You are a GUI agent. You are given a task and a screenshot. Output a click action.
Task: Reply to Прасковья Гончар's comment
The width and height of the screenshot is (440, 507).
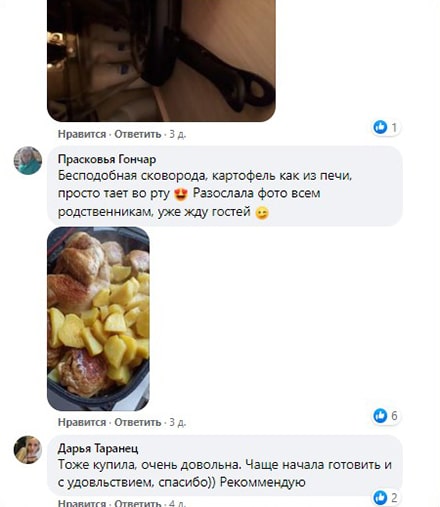click(x=138, y=422)
